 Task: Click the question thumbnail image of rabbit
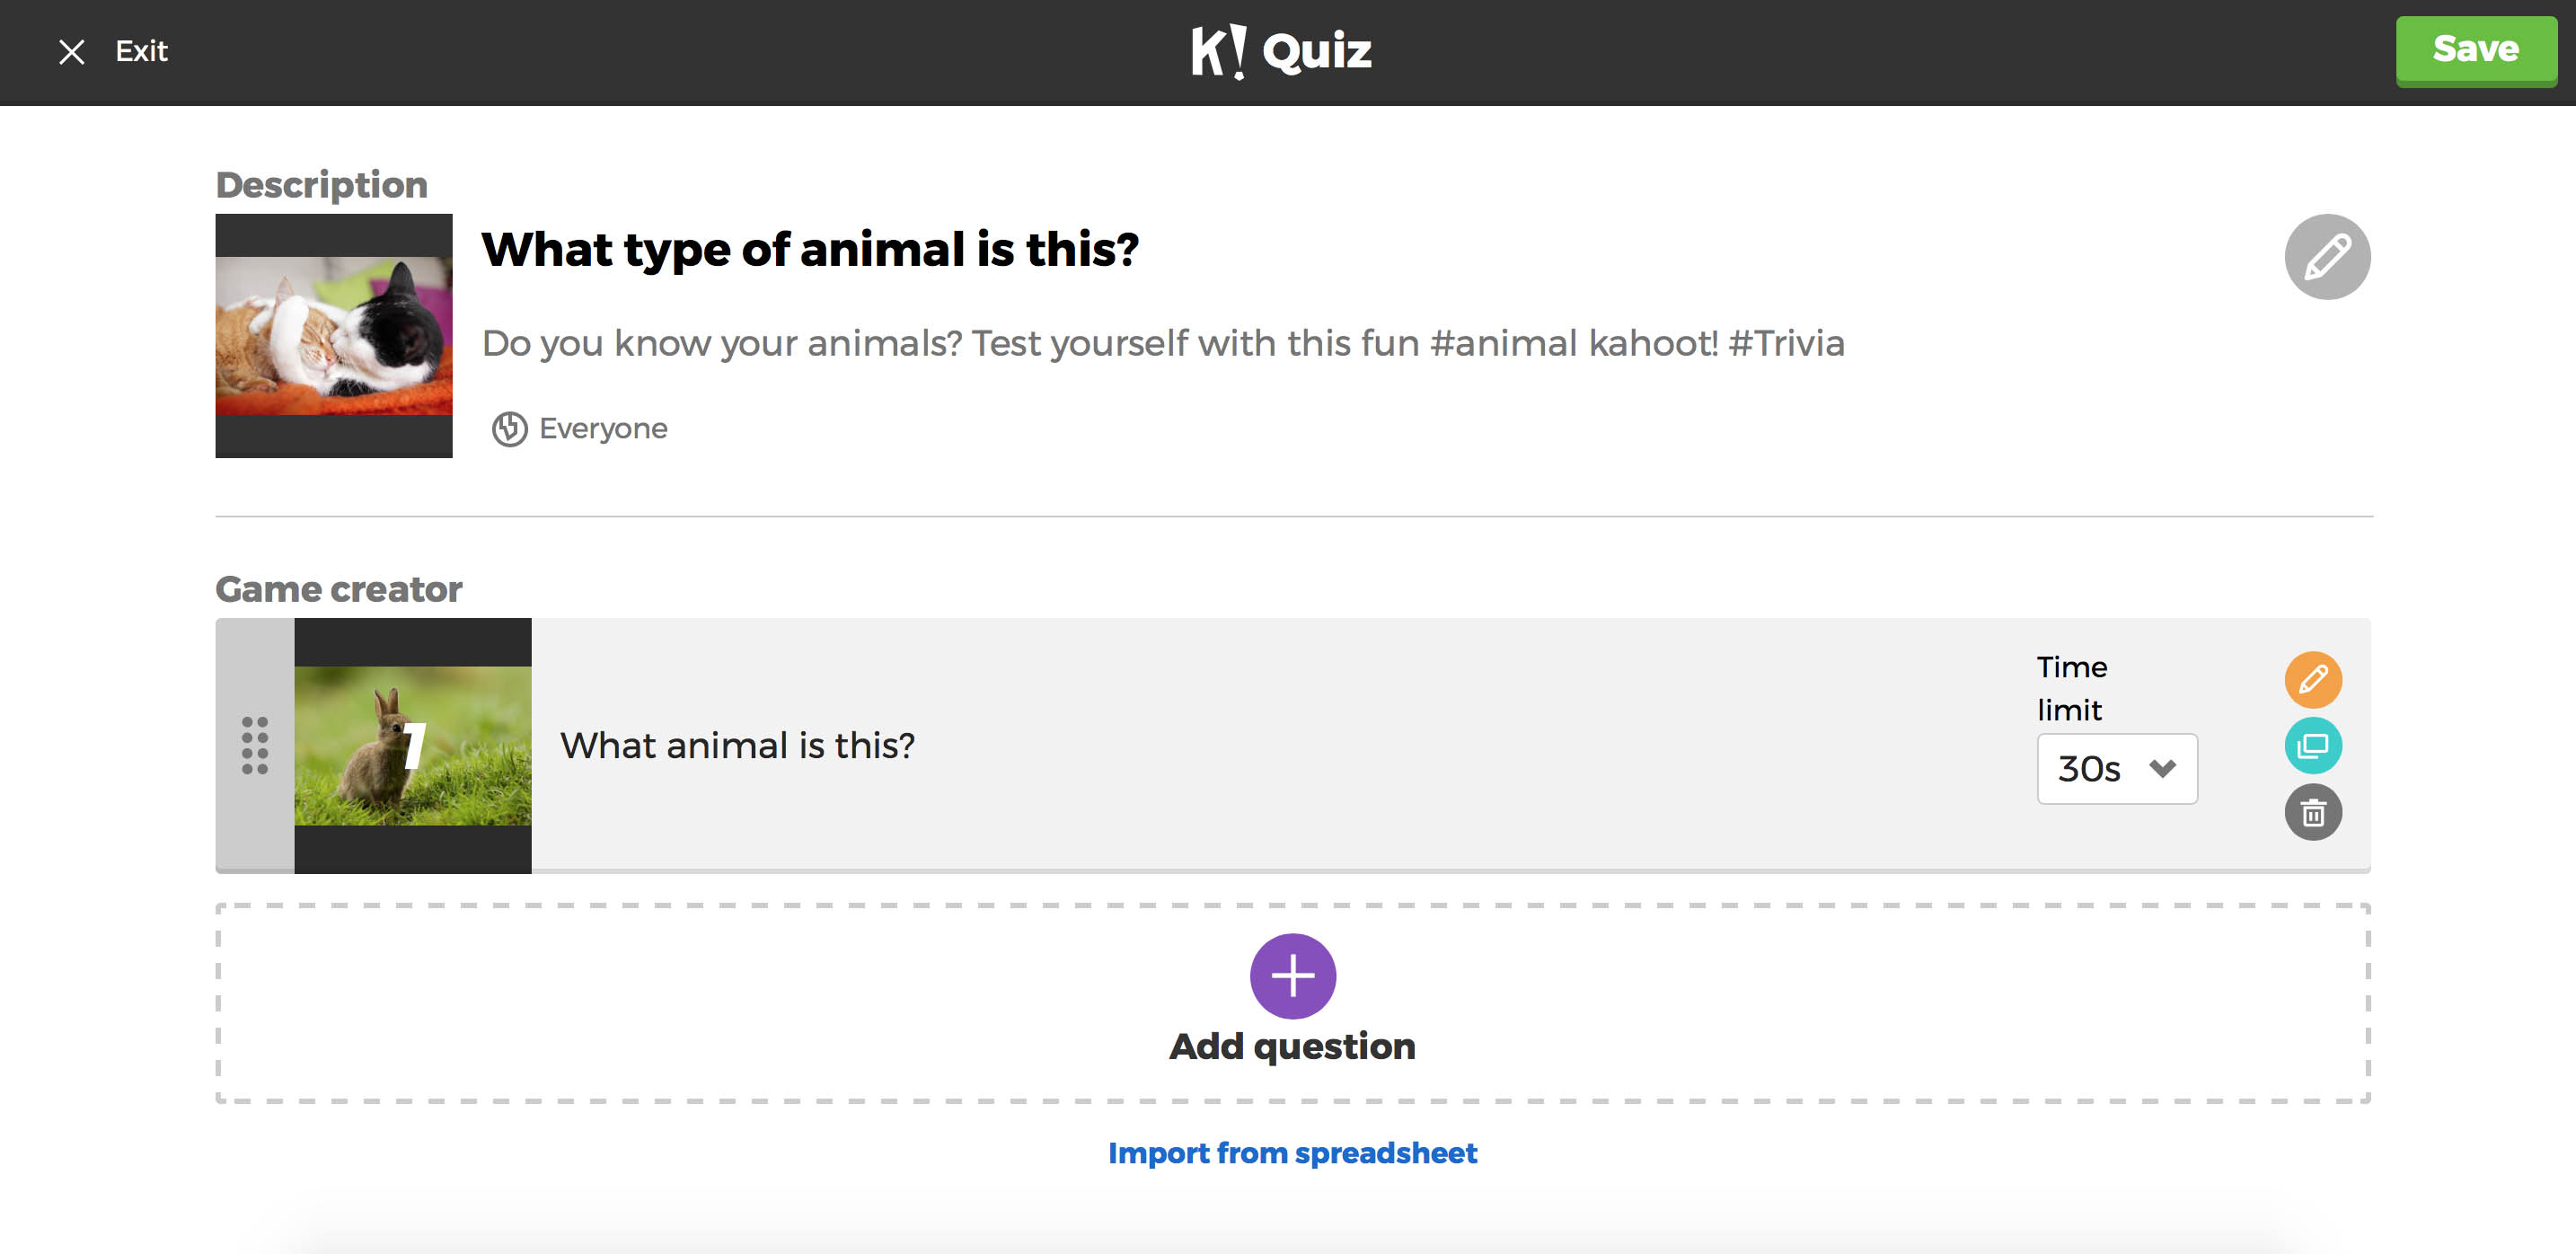coord(412,743)
